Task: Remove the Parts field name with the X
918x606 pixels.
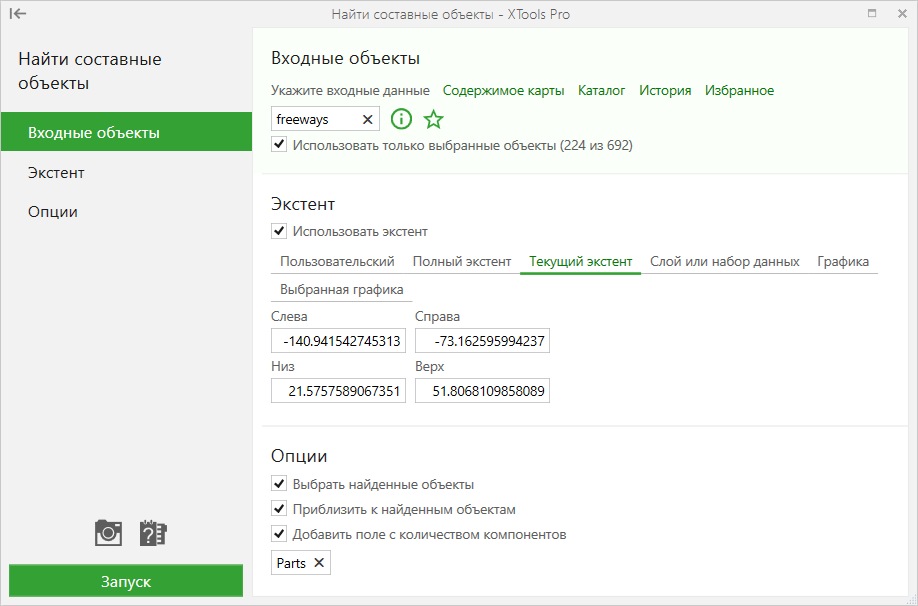Action: coord(319,563)
